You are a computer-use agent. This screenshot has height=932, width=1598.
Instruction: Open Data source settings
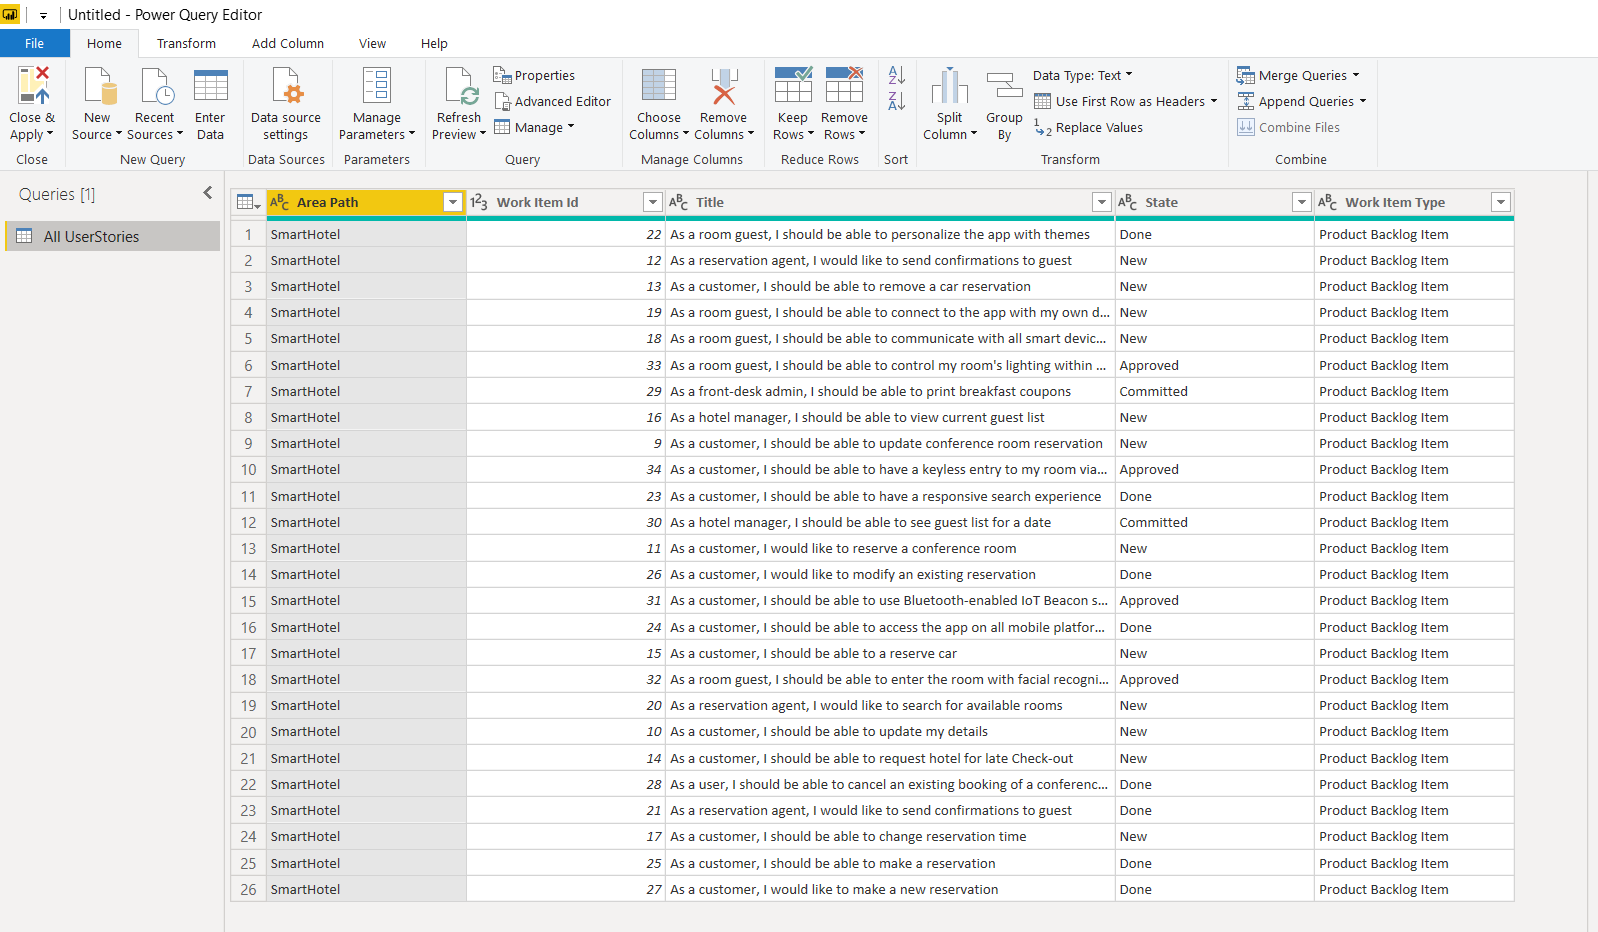(286, 86)
